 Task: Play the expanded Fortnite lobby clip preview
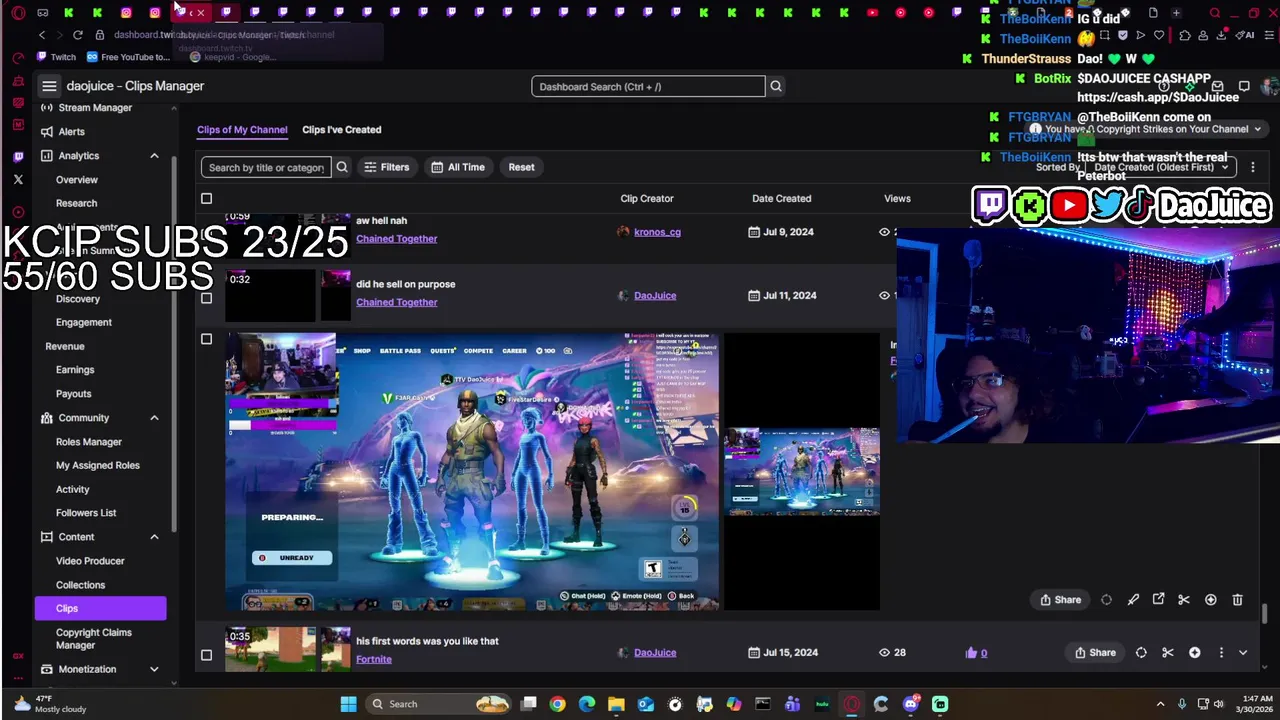pos(472,471)
